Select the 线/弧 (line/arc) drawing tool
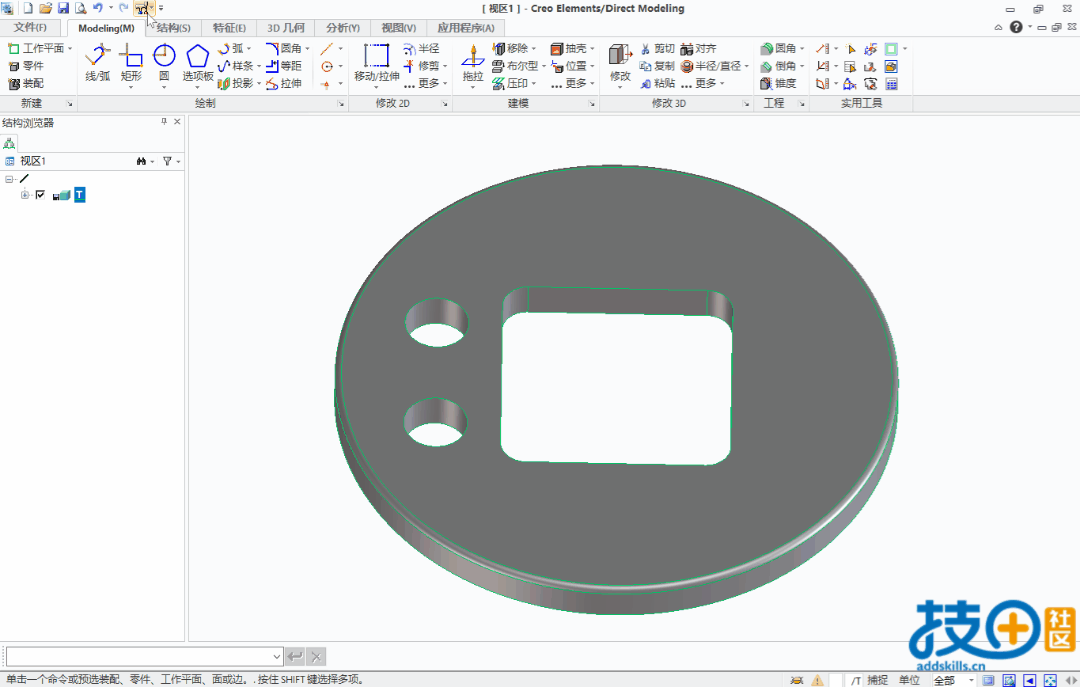The image size is (1080, 687). (97, 63)
